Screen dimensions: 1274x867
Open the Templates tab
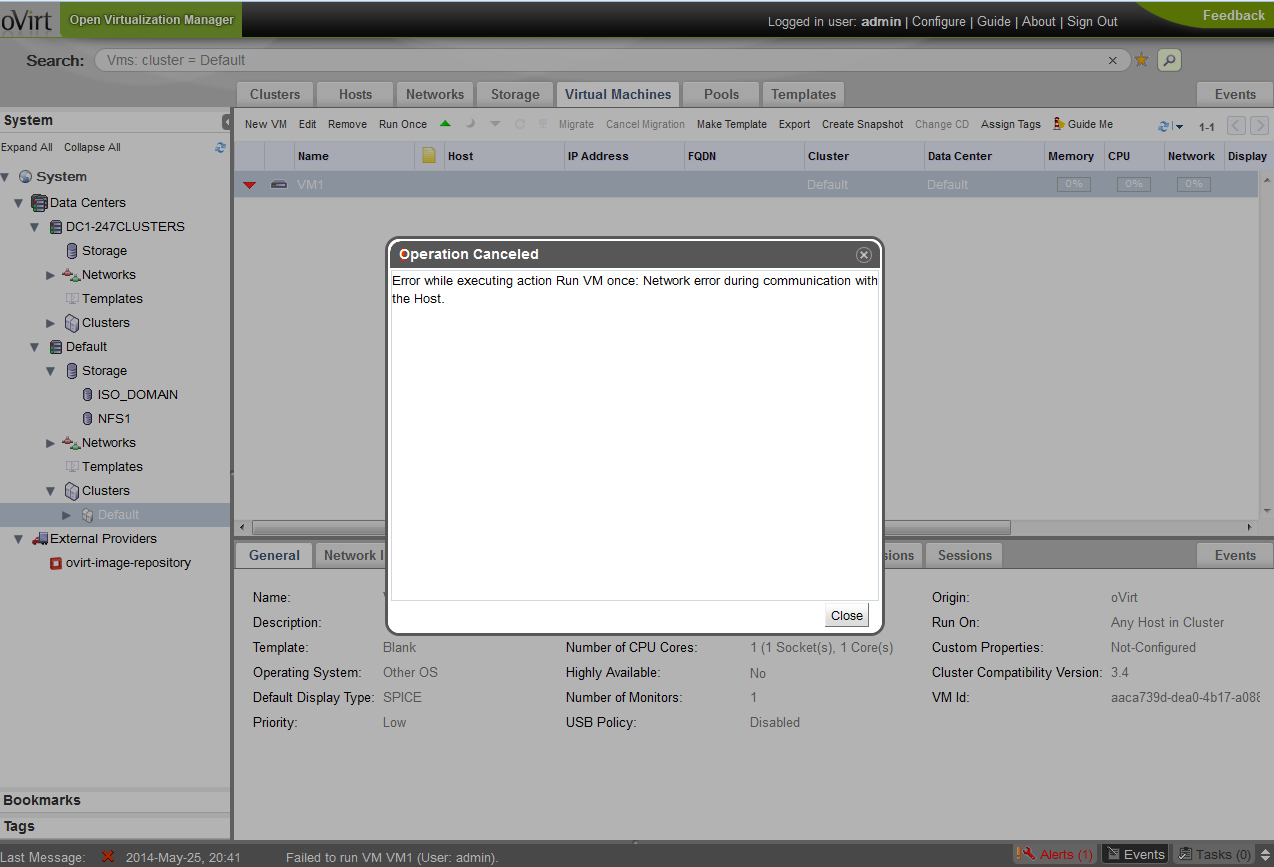tap(803, 94)
